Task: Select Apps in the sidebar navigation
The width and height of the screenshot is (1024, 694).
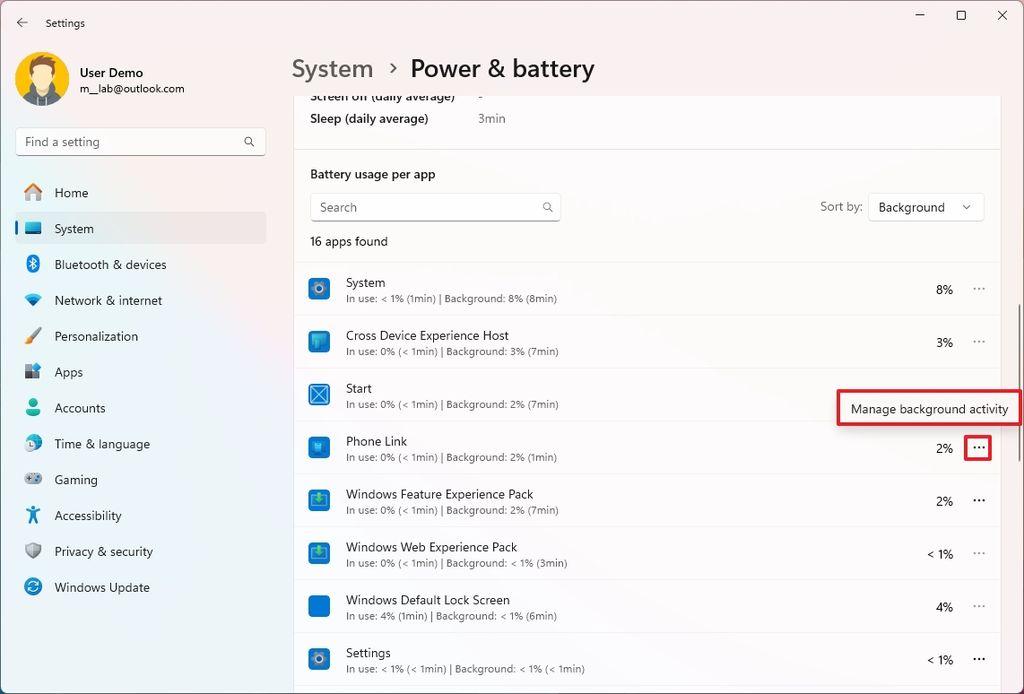Action: point(68,371)
